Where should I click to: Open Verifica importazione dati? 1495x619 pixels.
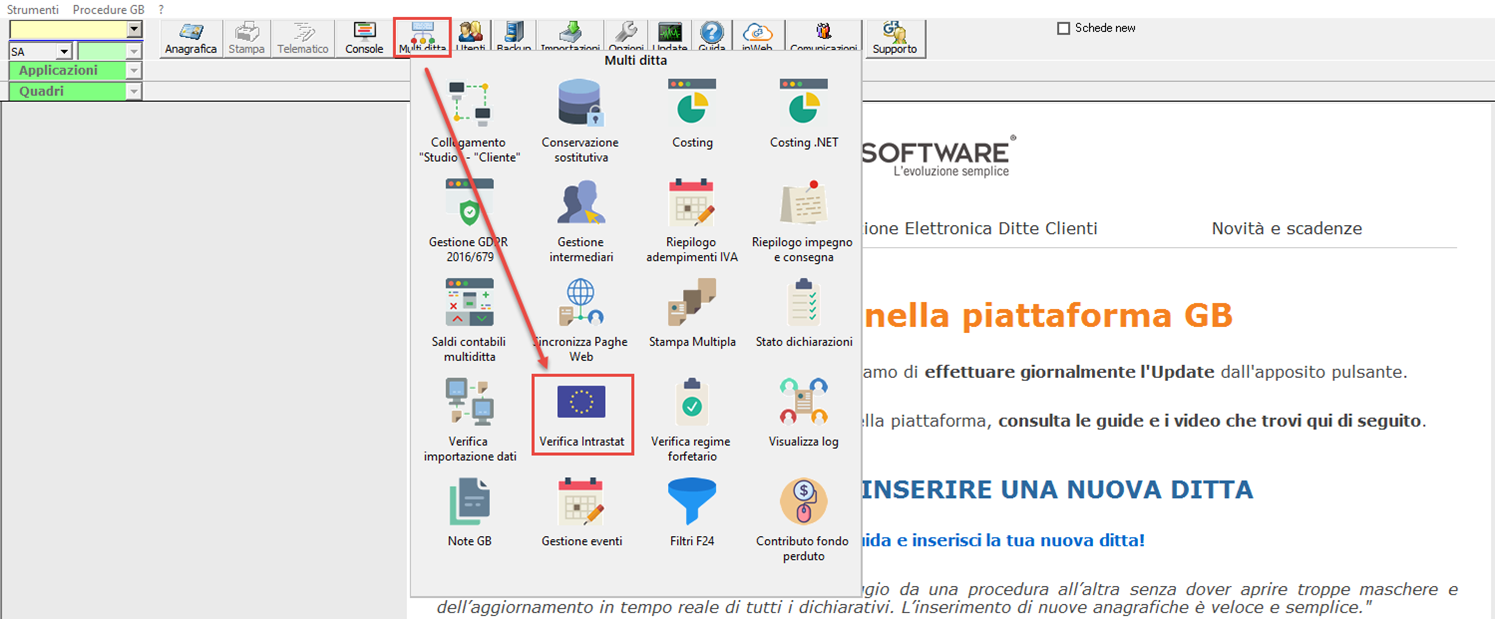pyautogui.click(x=470, y=420)
